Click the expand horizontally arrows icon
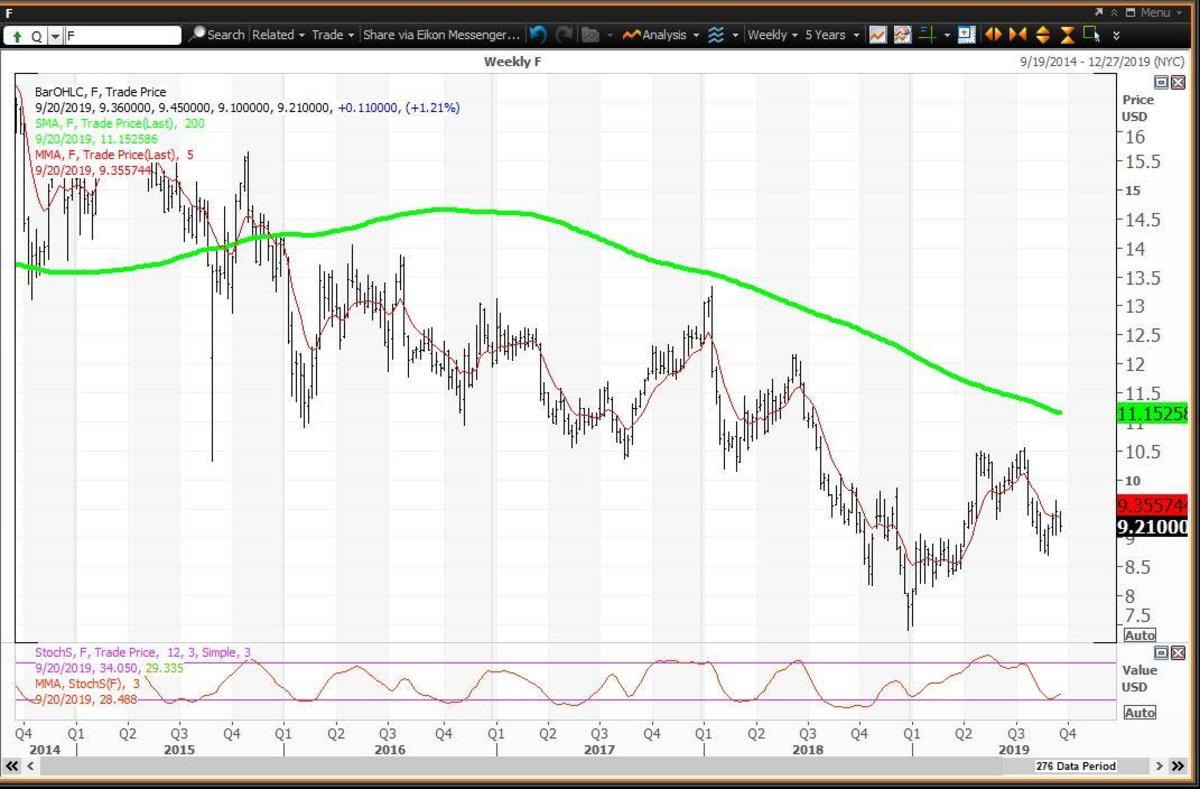Image resolution: width=1200 pixels, height=789 pixels. [993, 35]
